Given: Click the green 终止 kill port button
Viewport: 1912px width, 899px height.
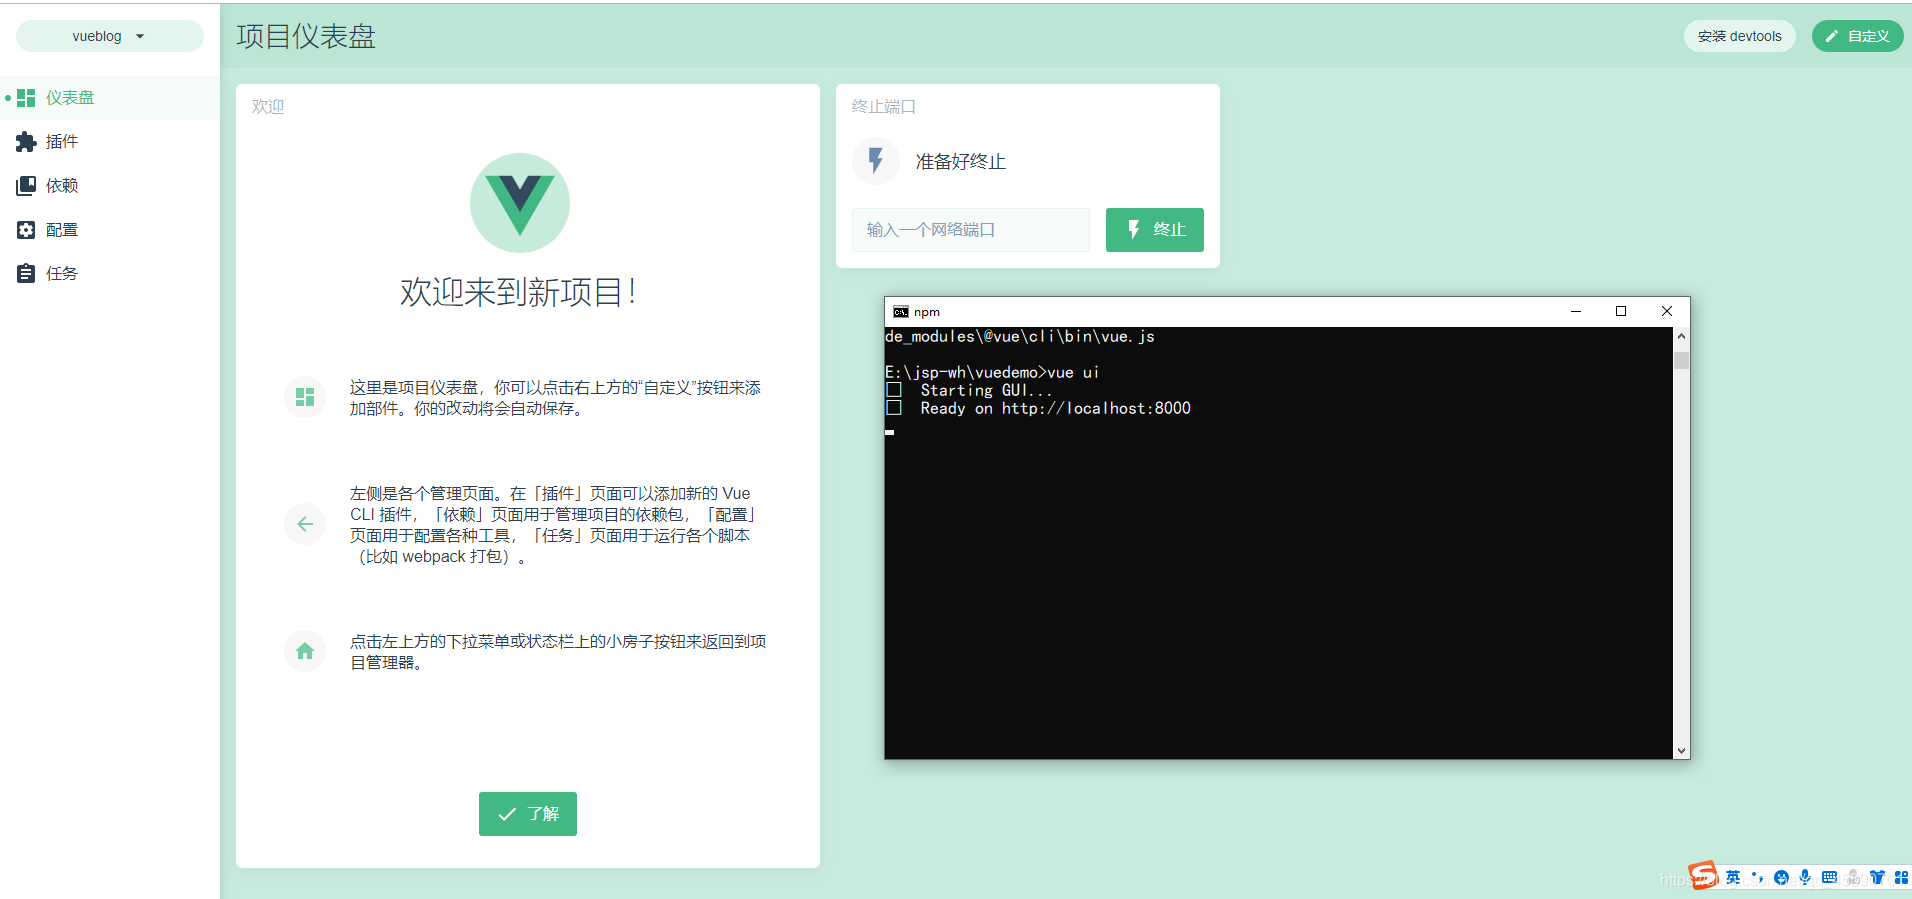Looking at the screenshot, I should tap(1155, 230).
